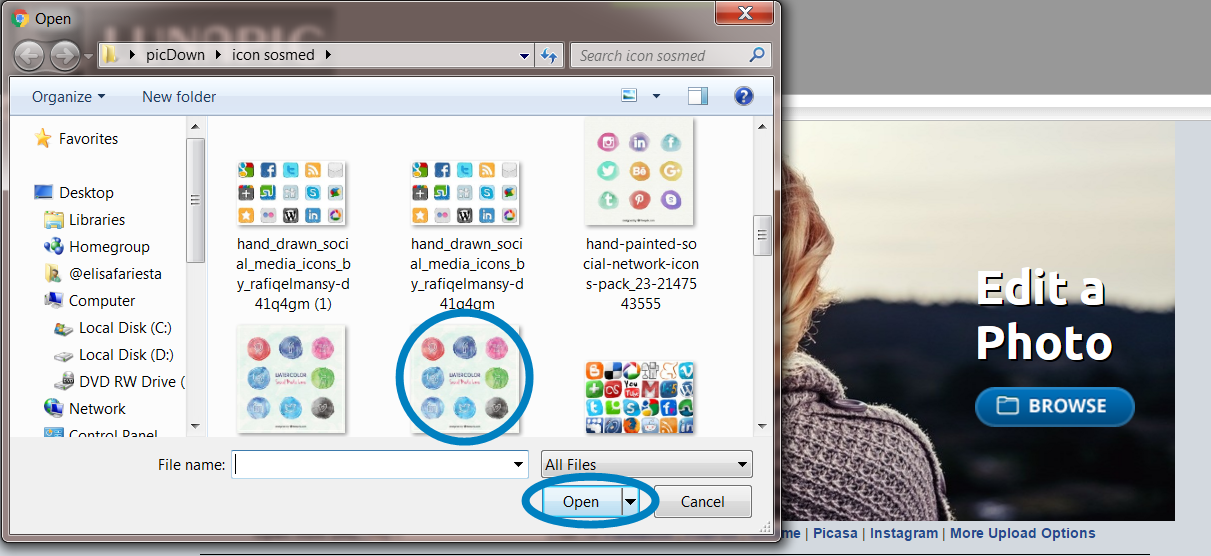Screen dimensions: 1211x556
Task: Open the Instagram link on webpage
Action: point(904,534)
